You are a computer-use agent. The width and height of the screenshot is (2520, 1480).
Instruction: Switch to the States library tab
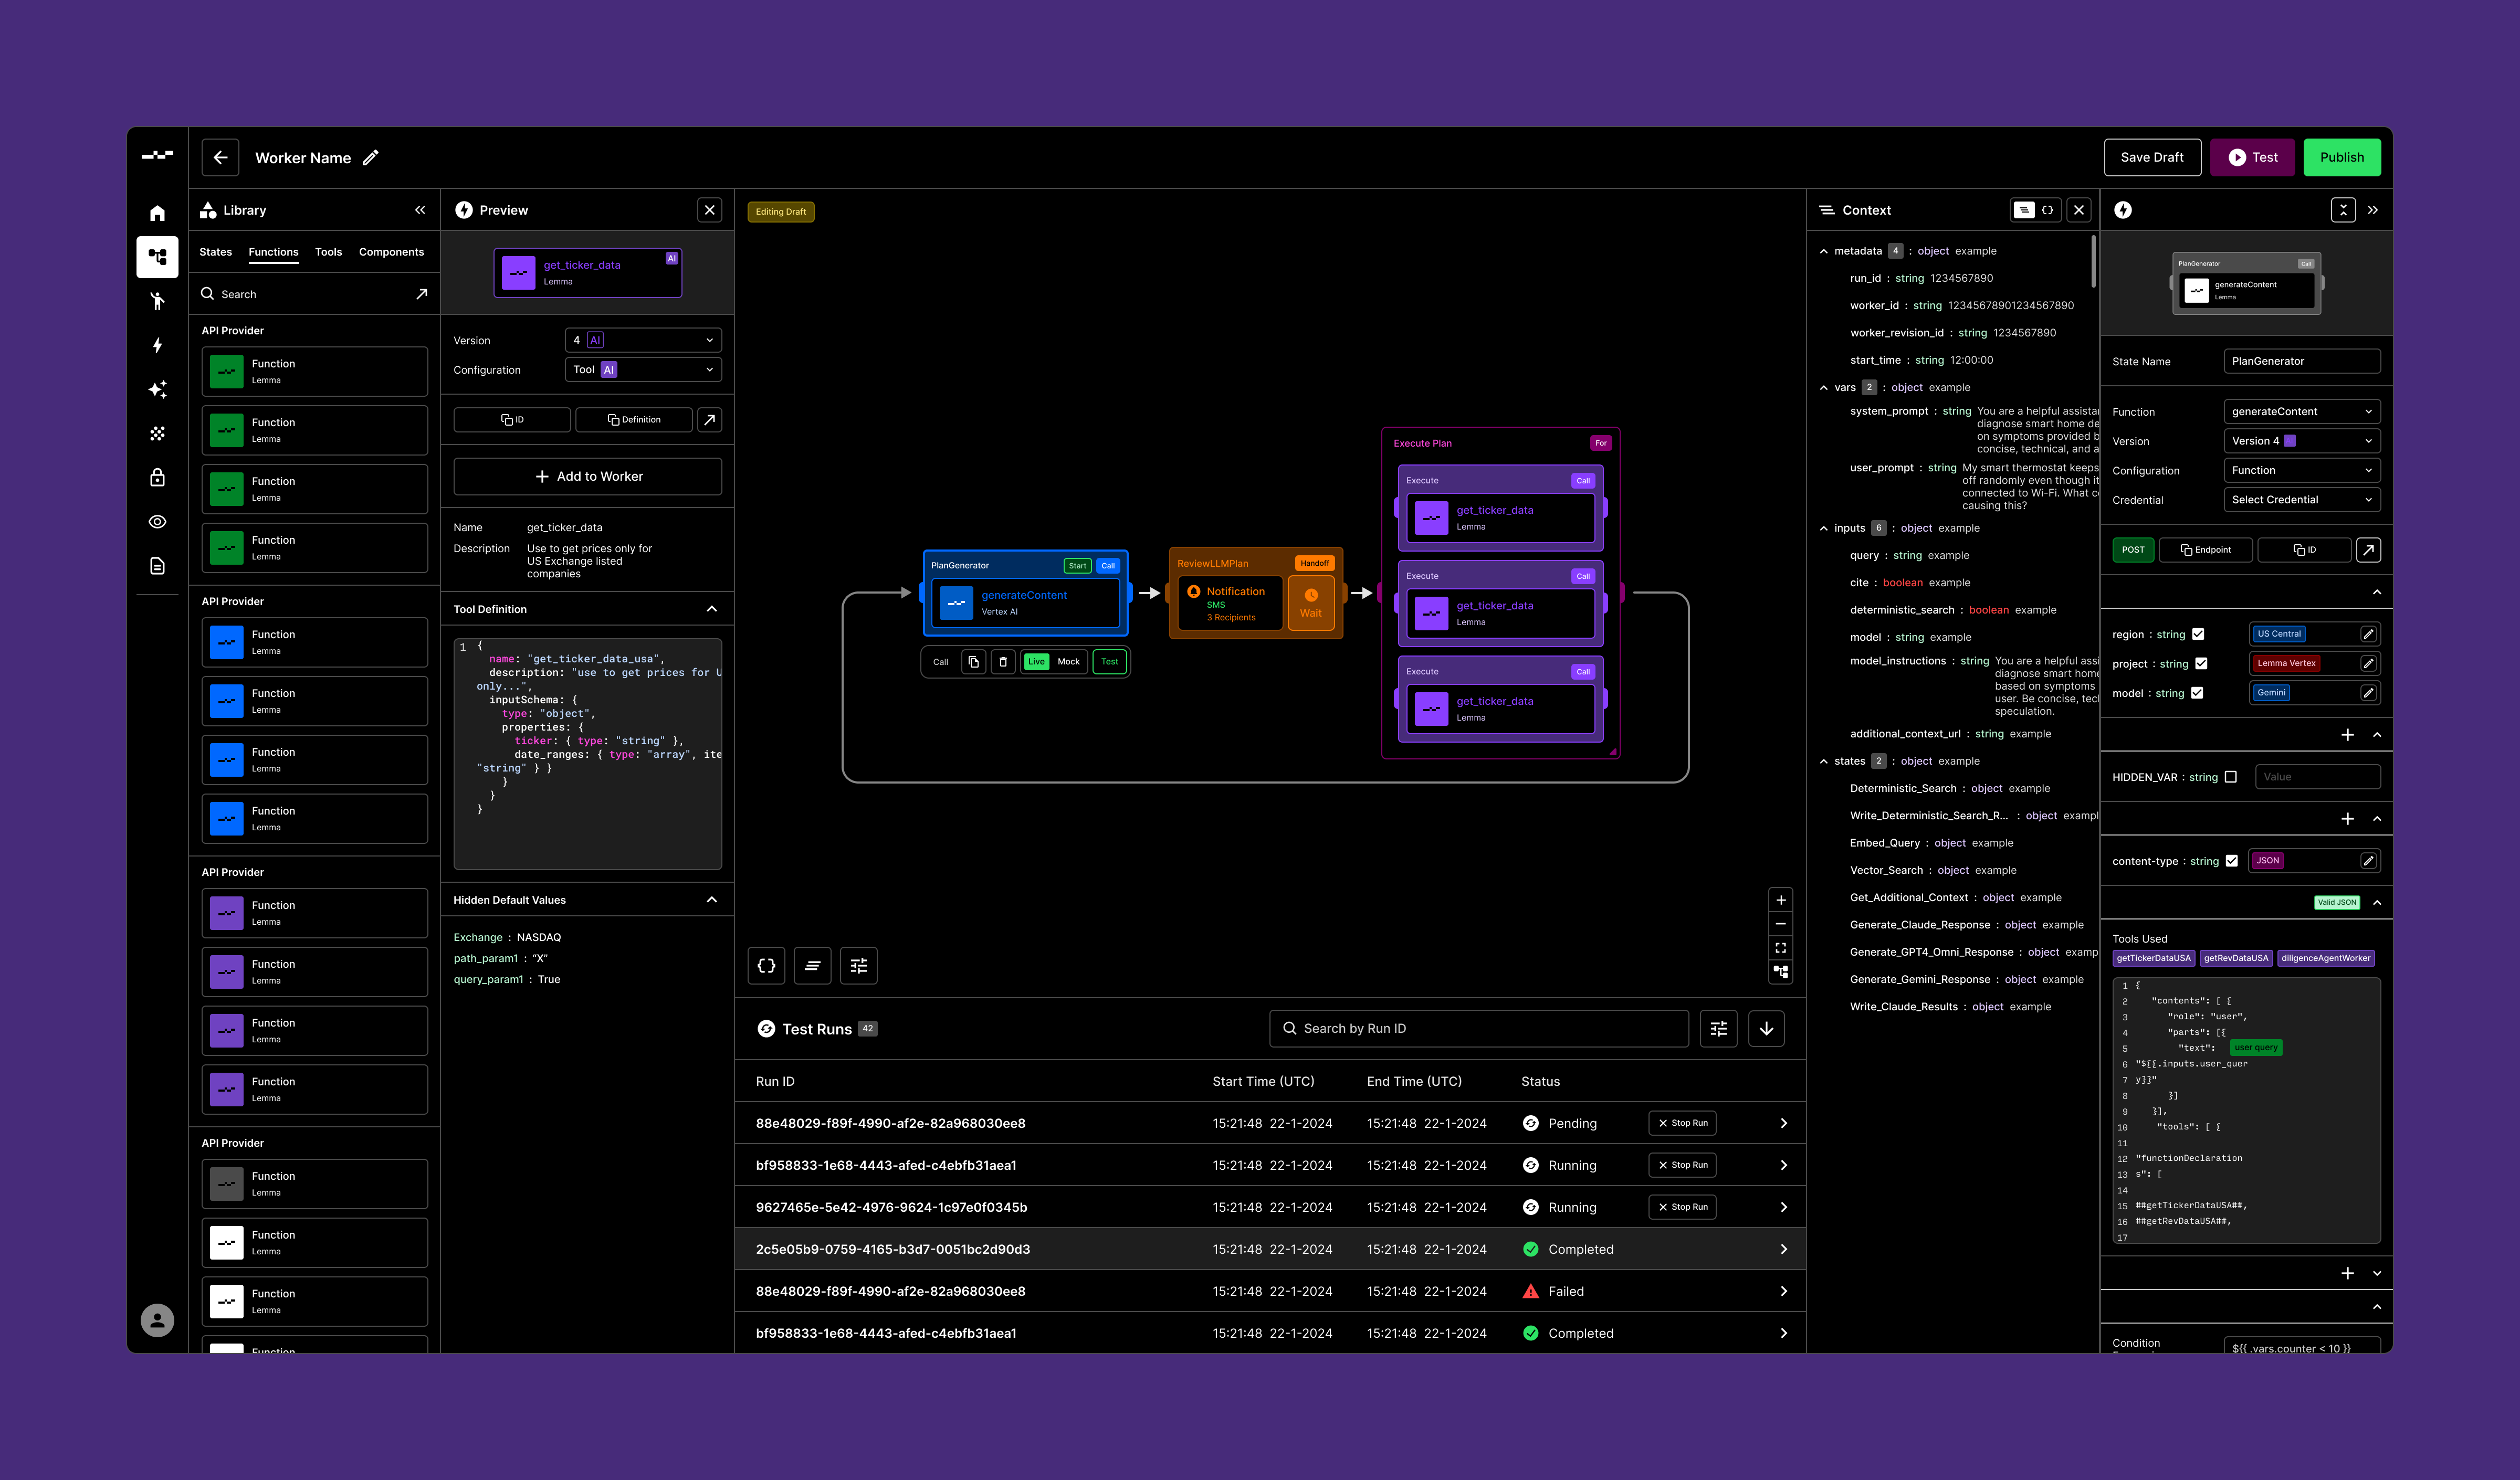pos(215,252)
